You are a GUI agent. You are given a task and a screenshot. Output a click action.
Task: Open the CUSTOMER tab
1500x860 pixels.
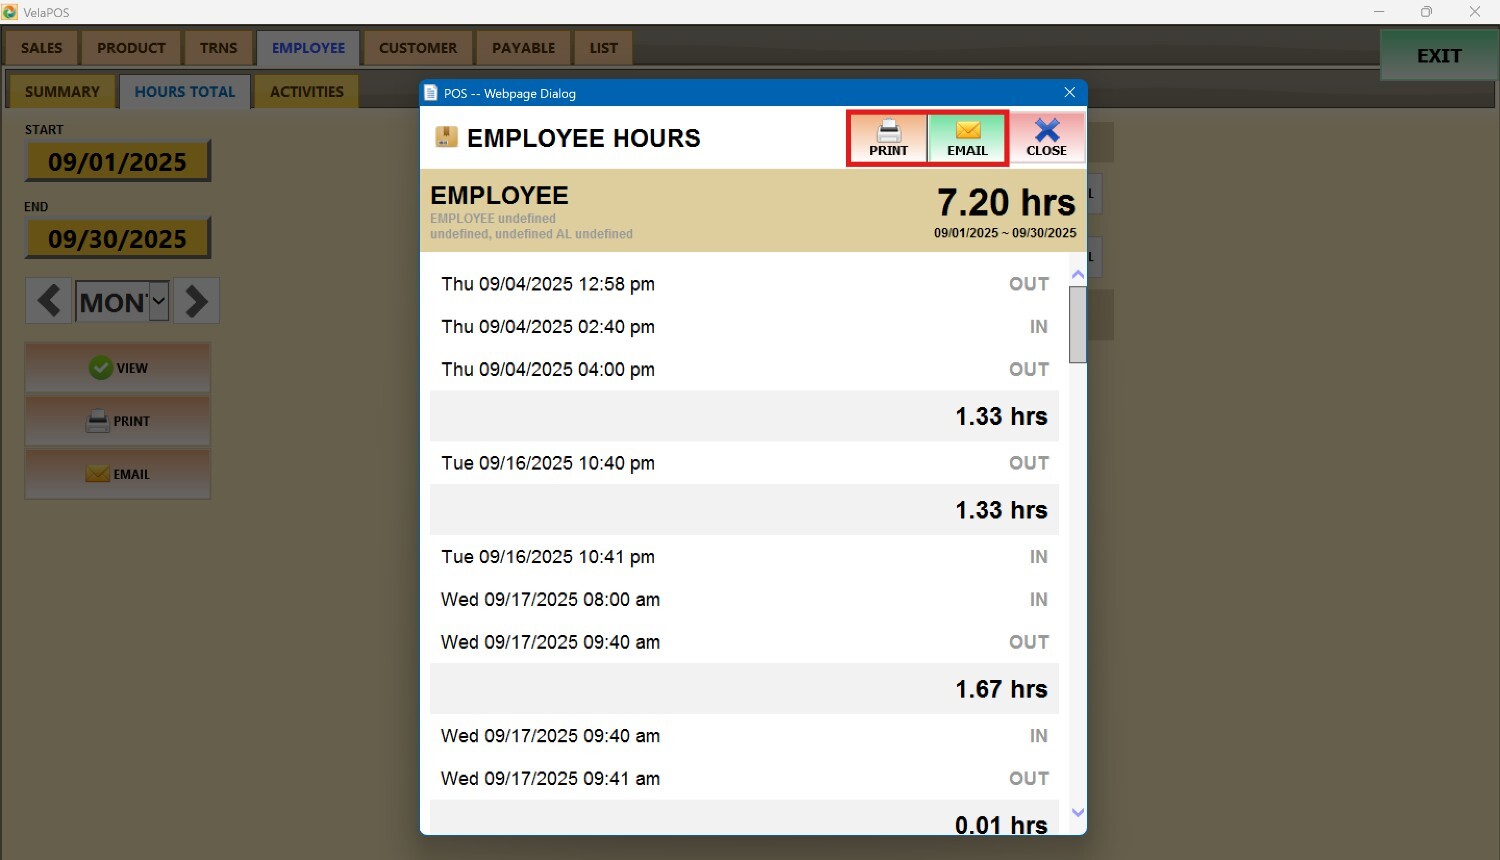[x=418, y=48]
